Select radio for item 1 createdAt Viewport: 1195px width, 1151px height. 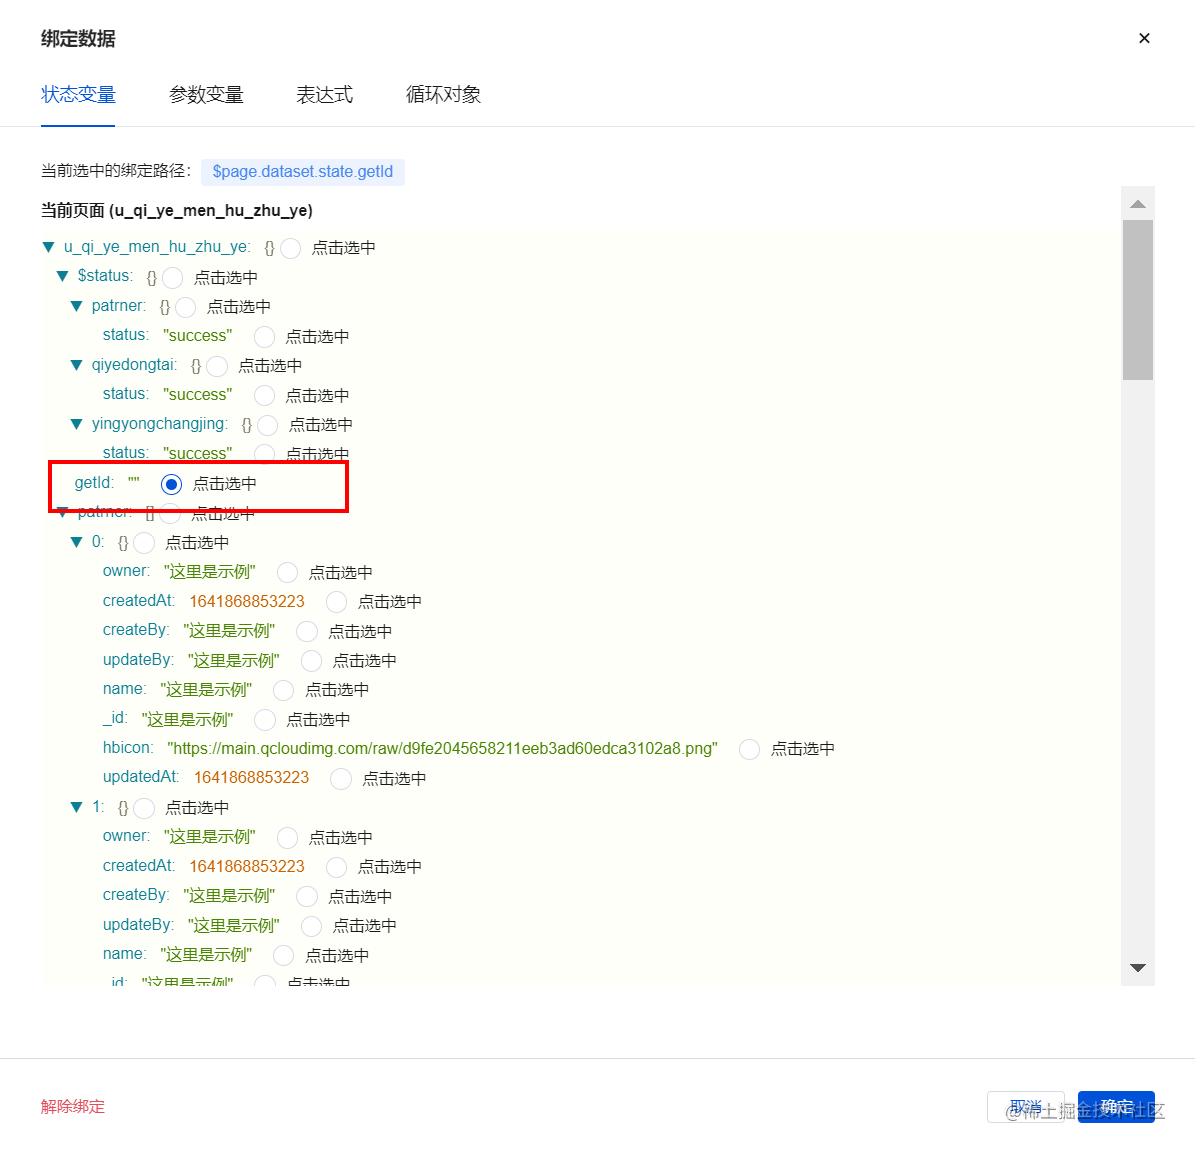click(336, 867)
